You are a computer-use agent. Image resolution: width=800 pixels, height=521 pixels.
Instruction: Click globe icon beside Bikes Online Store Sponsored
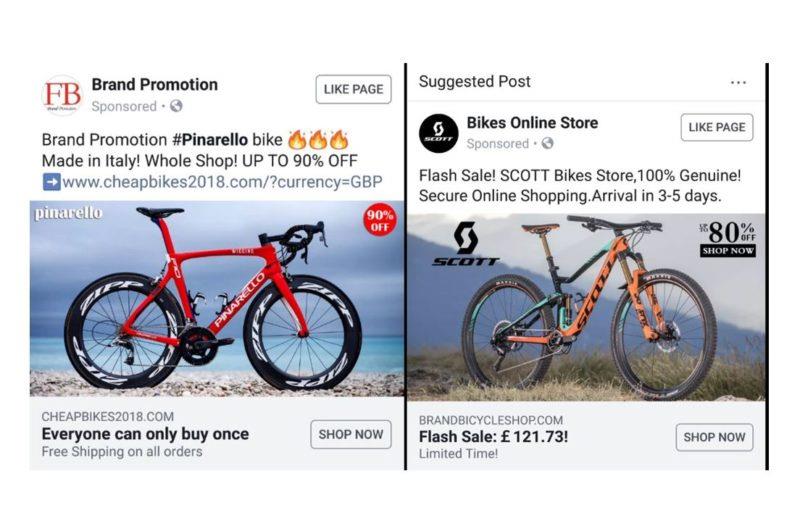(x=547, y=144)
